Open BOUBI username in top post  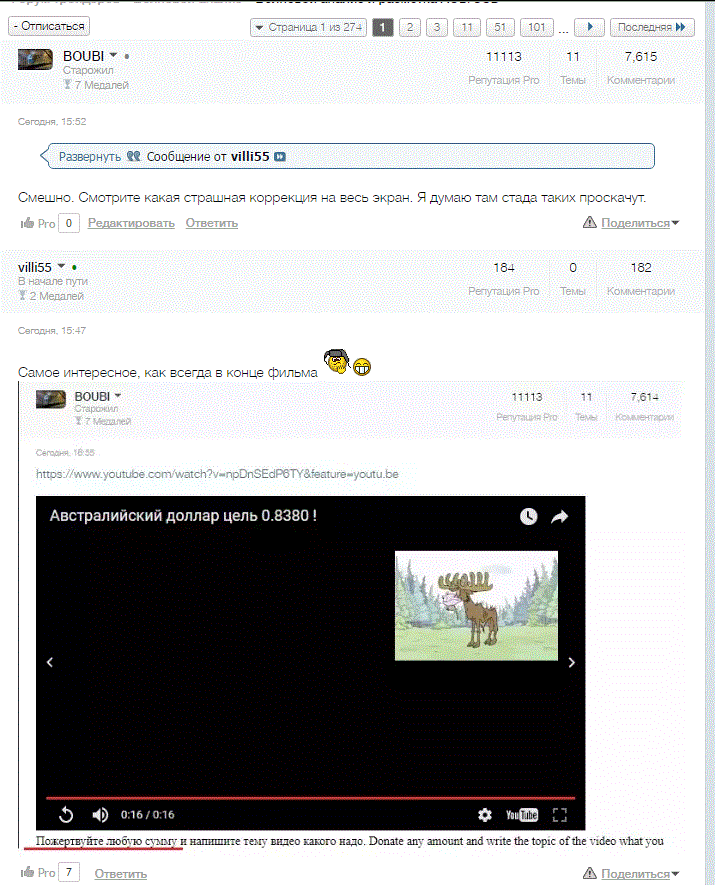point(84,56)
